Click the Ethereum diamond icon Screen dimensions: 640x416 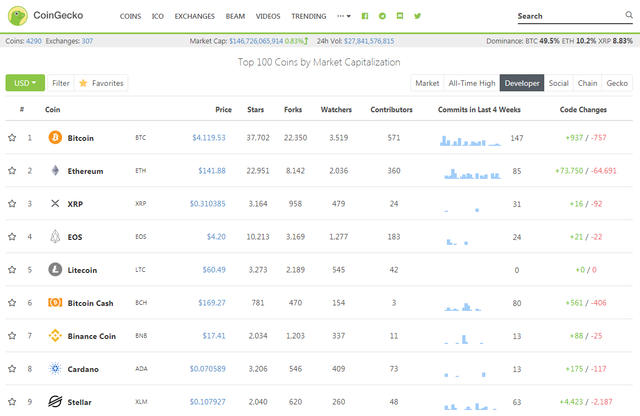tap(55, 170)
